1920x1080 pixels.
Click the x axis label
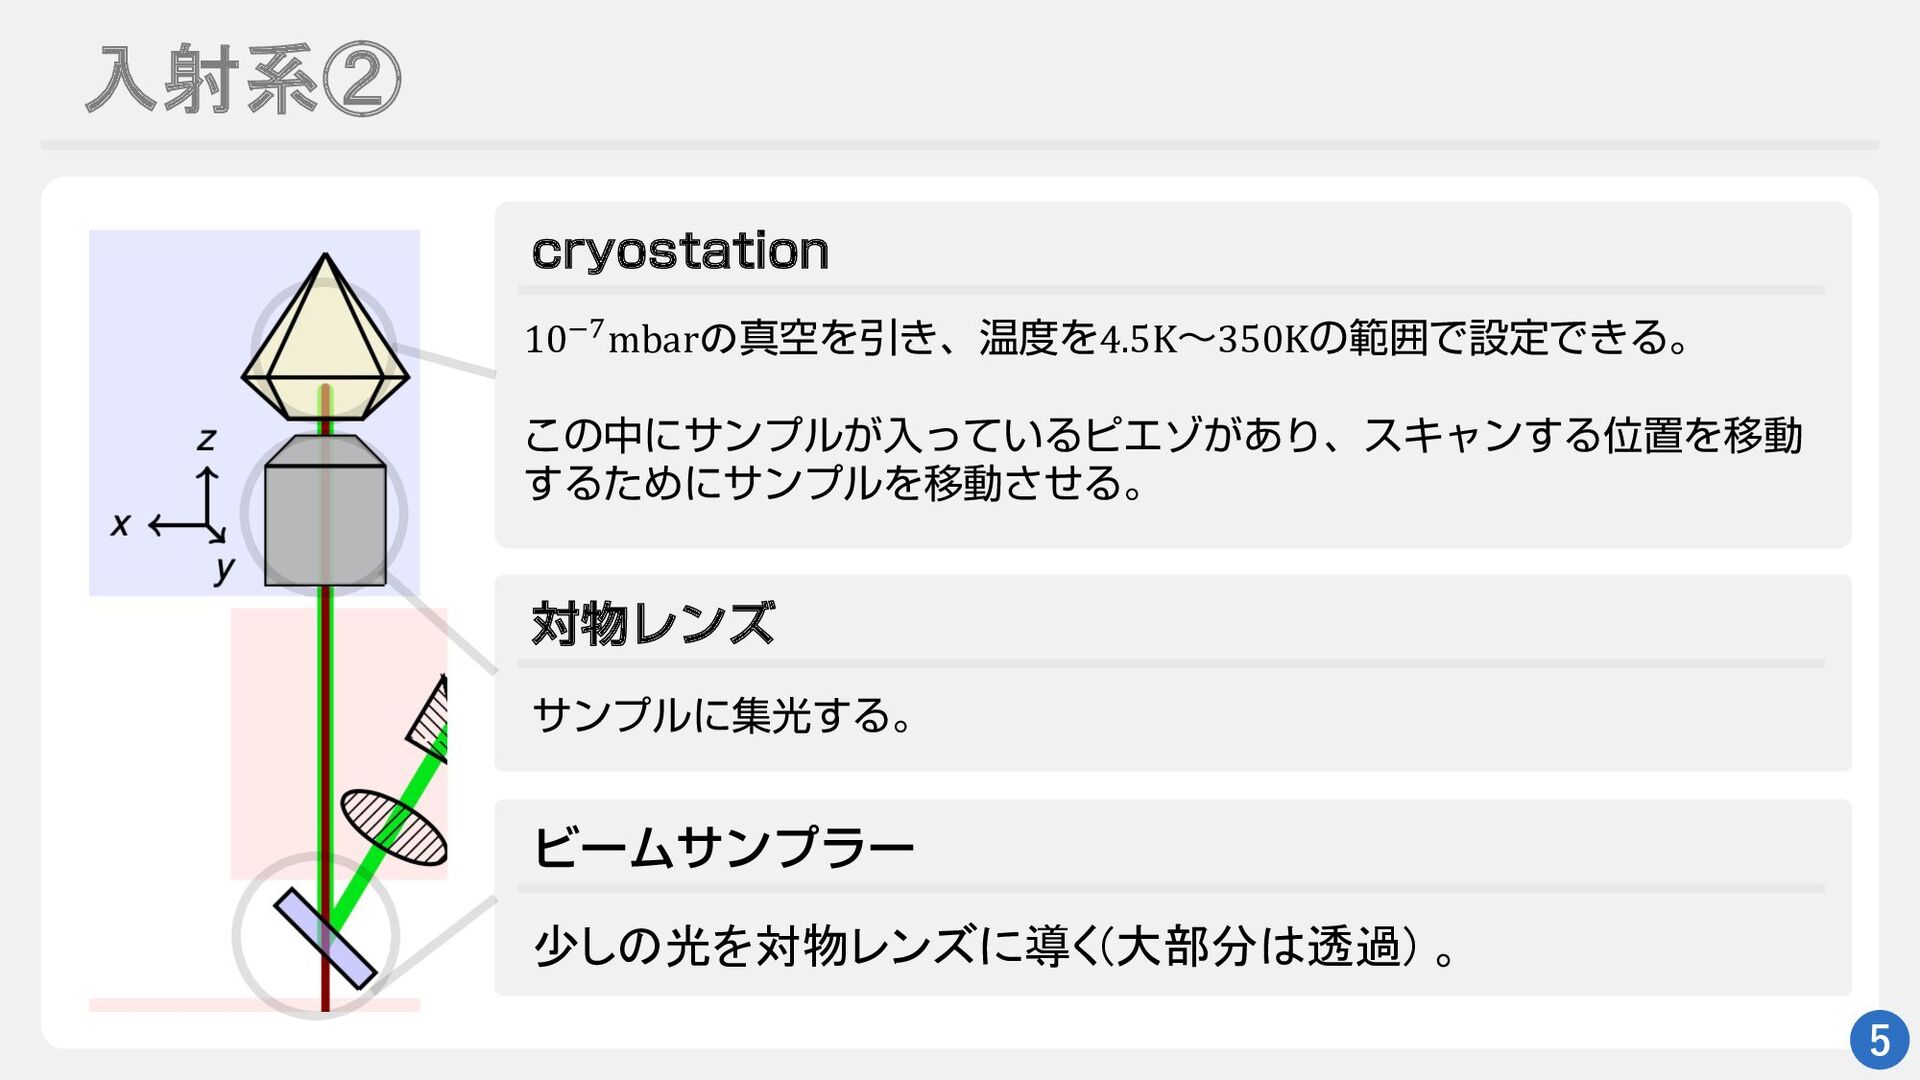120,524
